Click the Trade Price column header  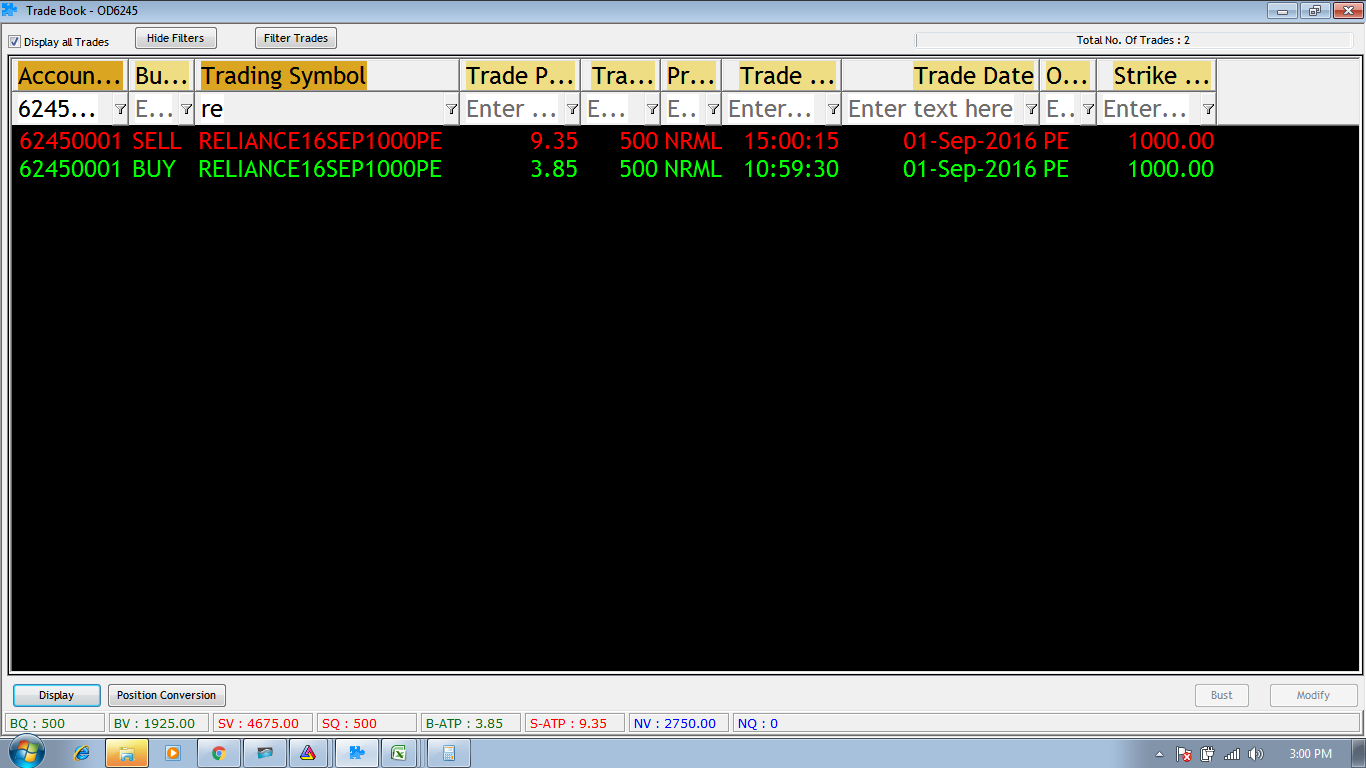point(520,76)
